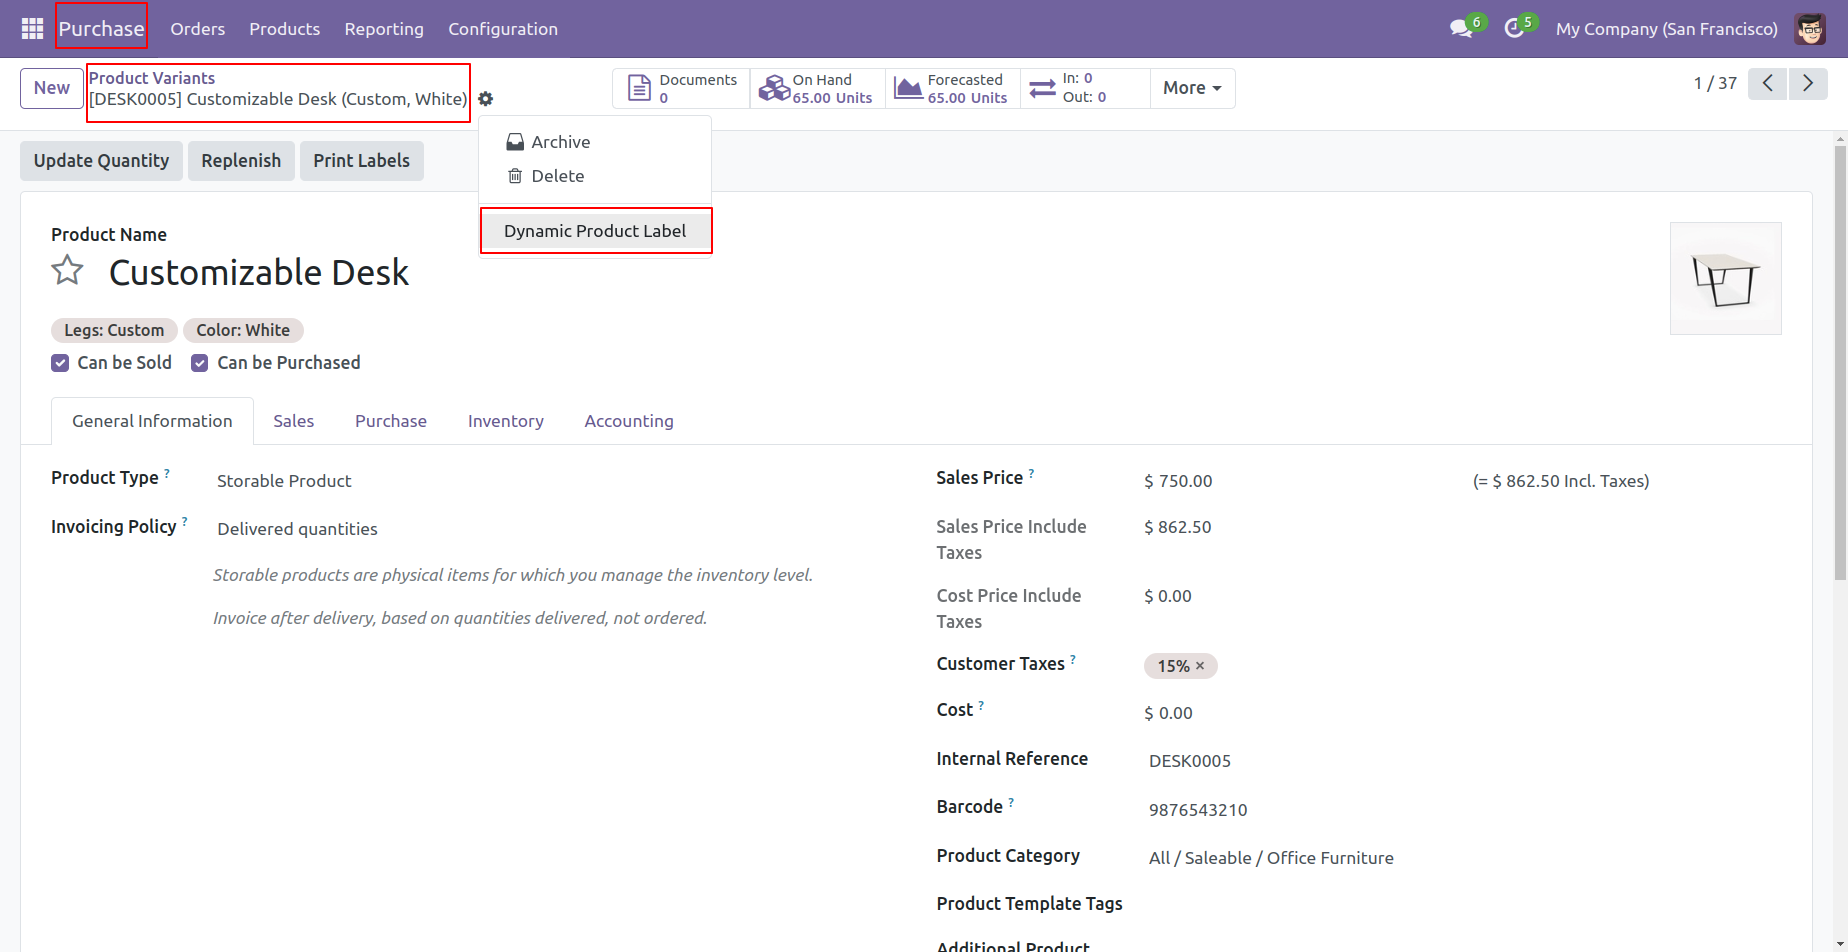1848x952 pixels.
Task: Switch to the Inventory tab
Action: [x=506, y=421]
